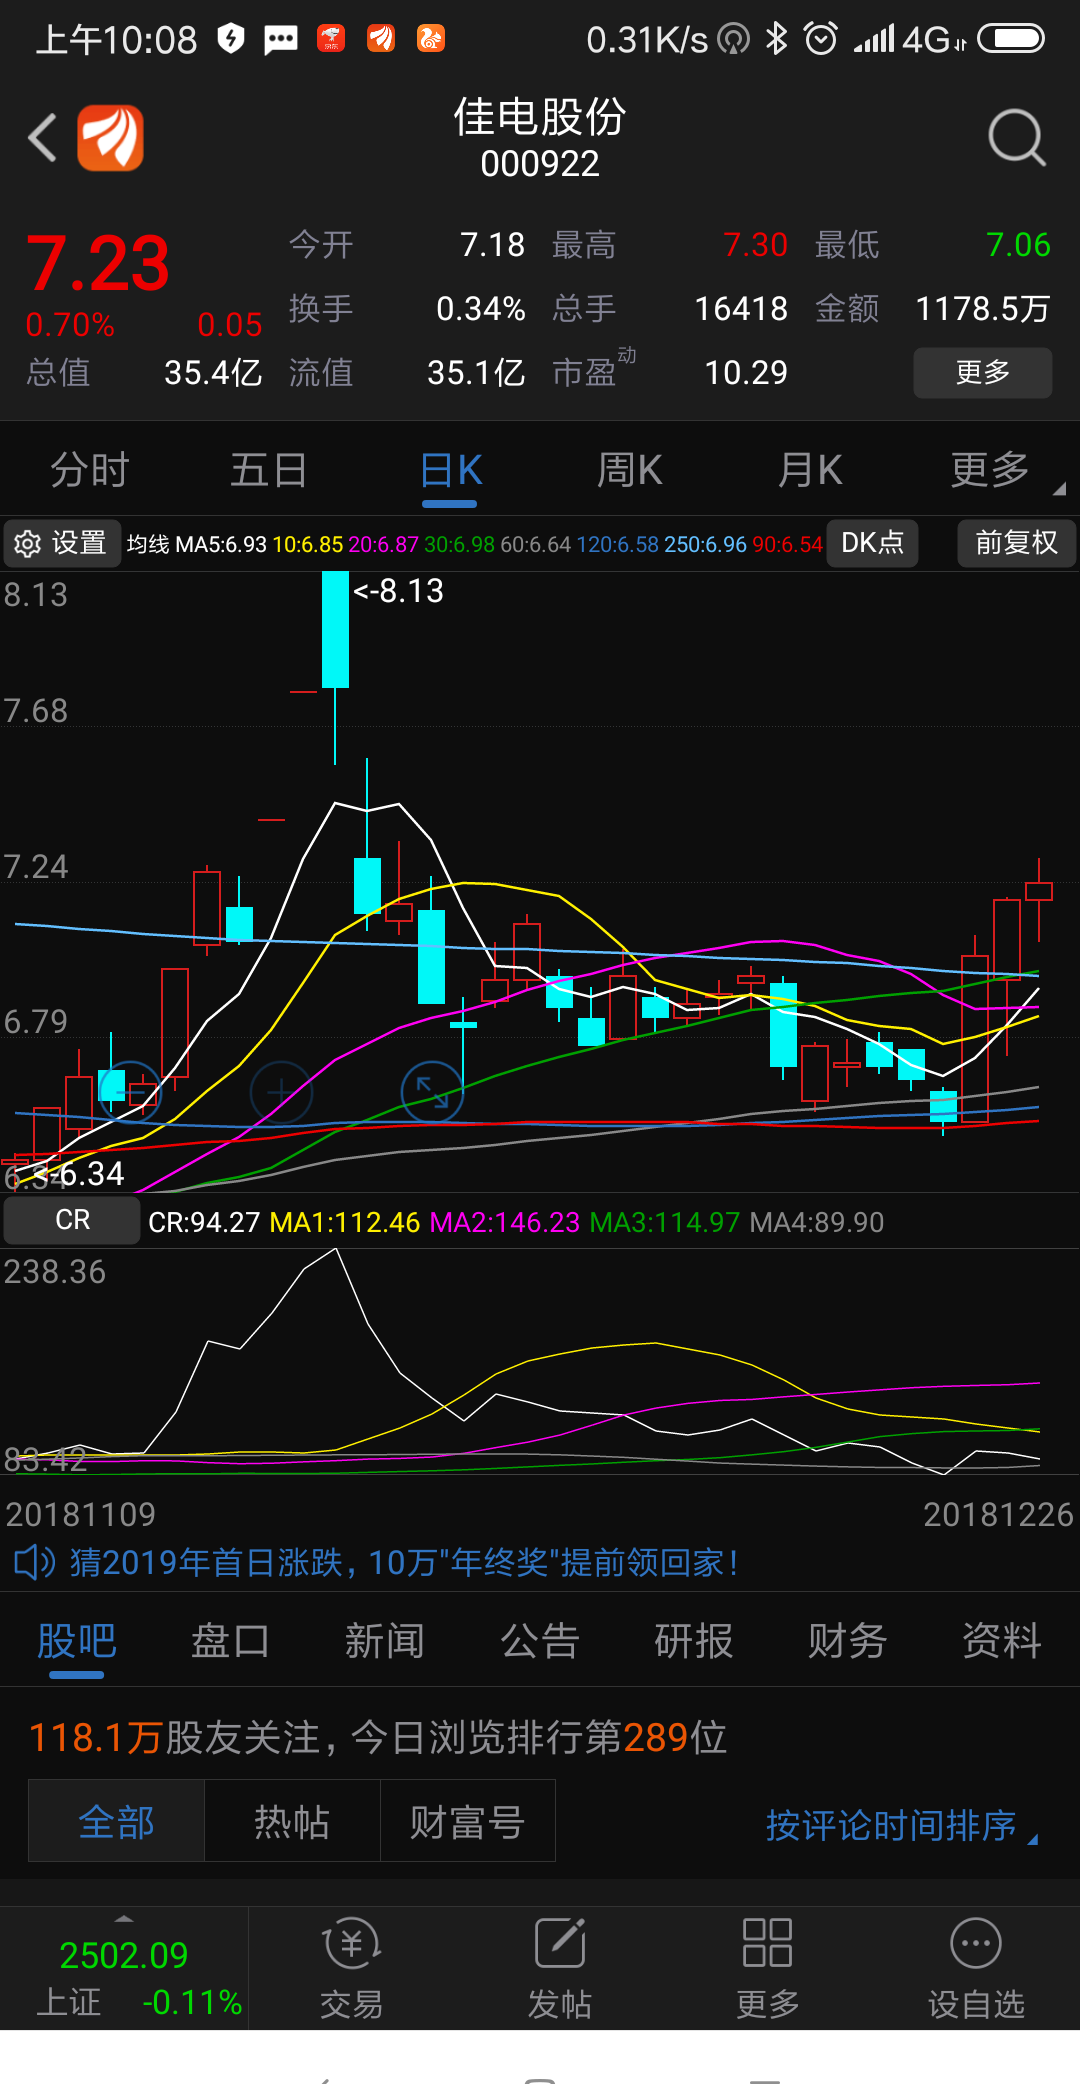Tap the 20181226 end date label

pyautogui.click(x=998, y=1515)
